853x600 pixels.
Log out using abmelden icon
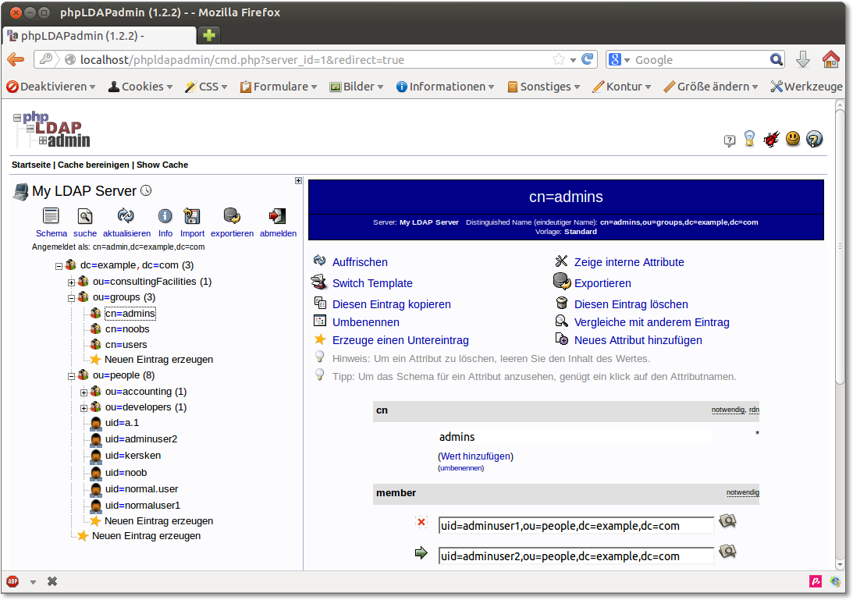(277, 216)
